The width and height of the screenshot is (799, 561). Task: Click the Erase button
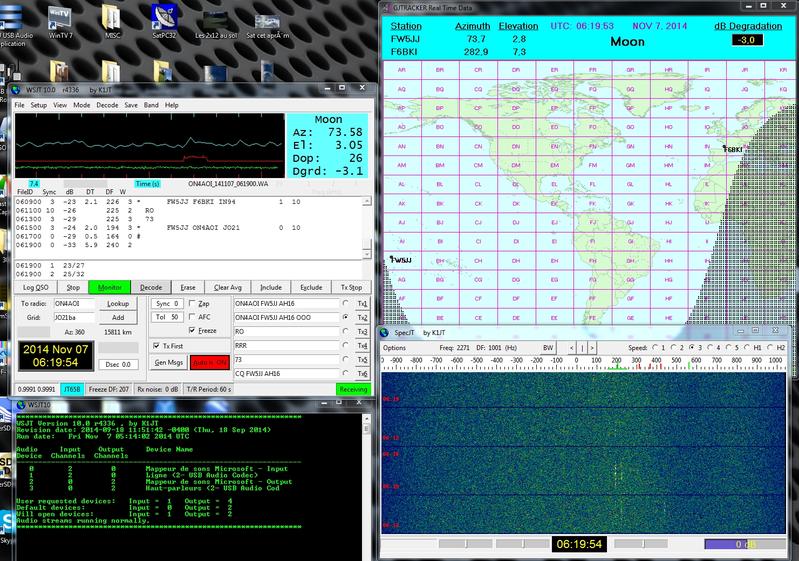188,287
